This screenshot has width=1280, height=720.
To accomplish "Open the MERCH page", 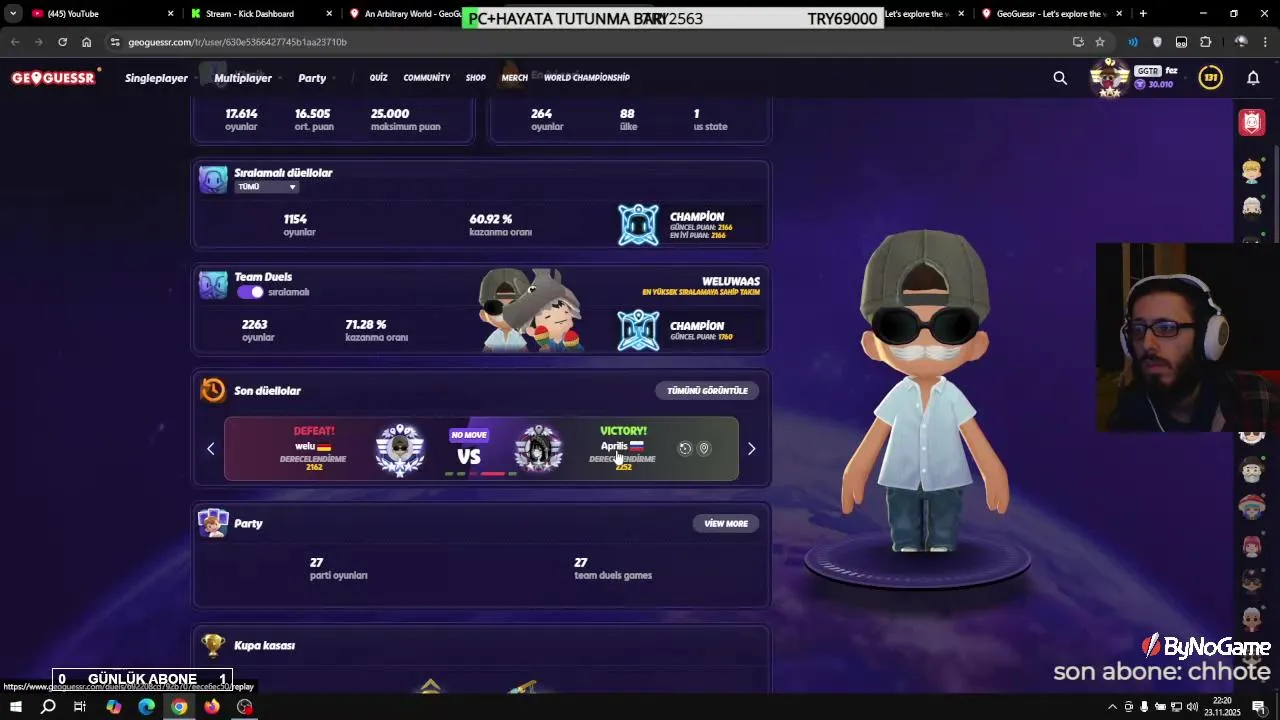I will (x=515, y=78).
